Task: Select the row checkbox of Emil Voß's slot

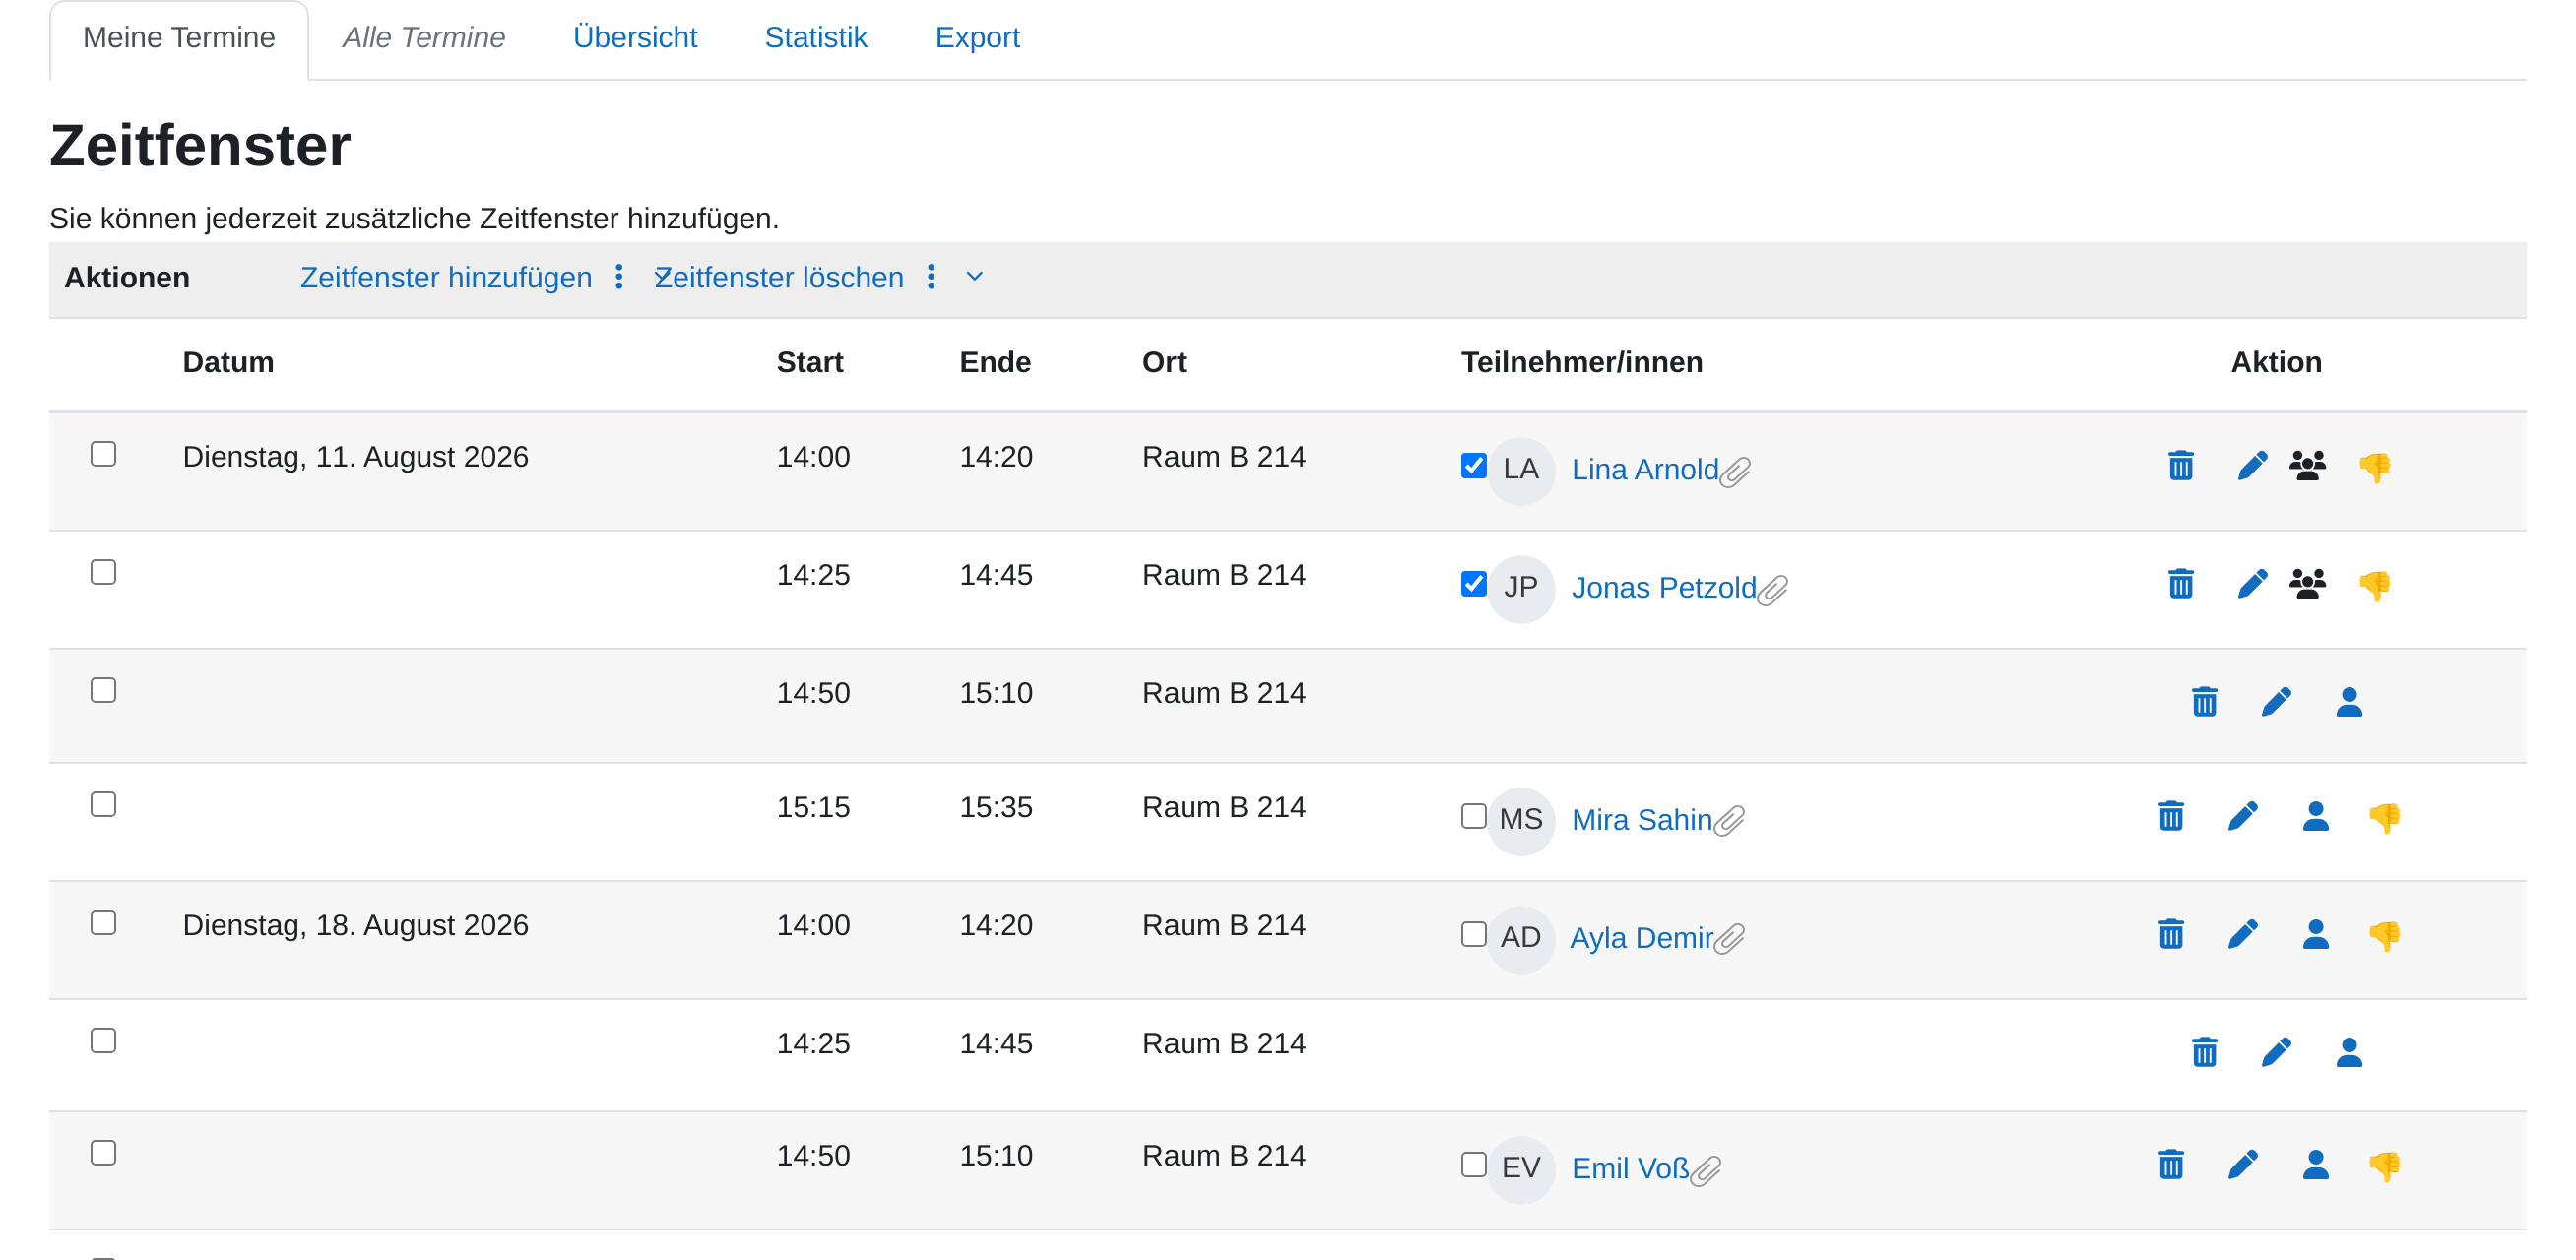Action: (103, 1152)
